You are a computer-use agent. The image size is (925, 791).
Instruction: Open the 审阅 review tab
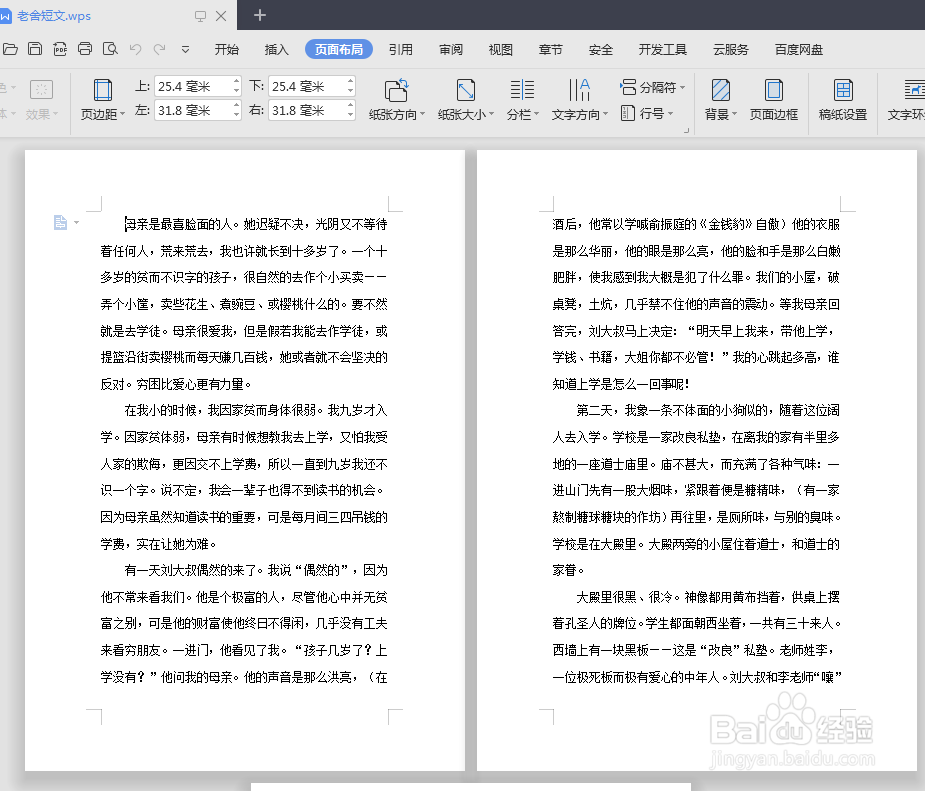[x=451, y=47]
